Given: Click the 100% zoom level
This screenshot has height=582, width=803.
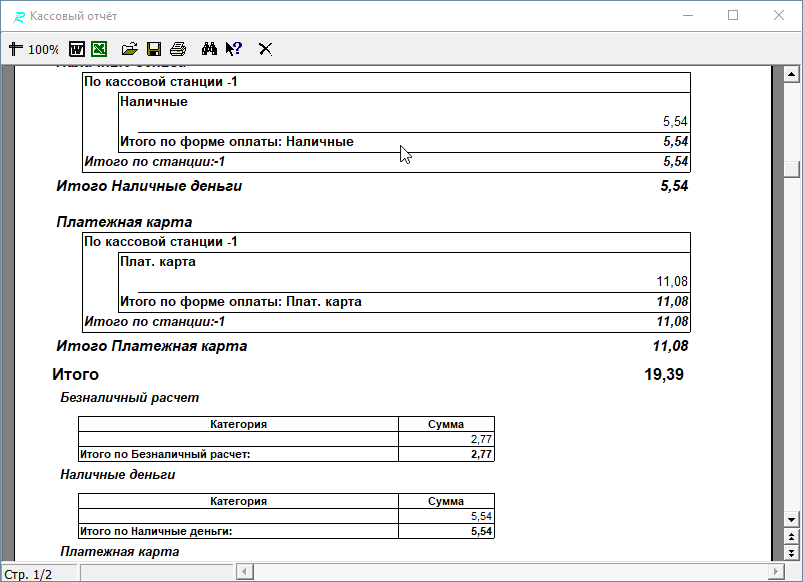Looking at the screenshot, I should tap(43, 49).
